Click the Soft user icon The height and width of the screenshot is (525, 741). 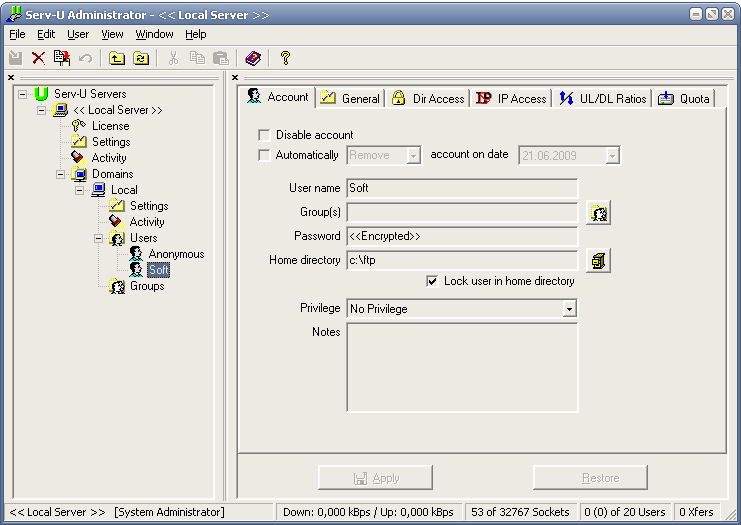coord(136,270)
